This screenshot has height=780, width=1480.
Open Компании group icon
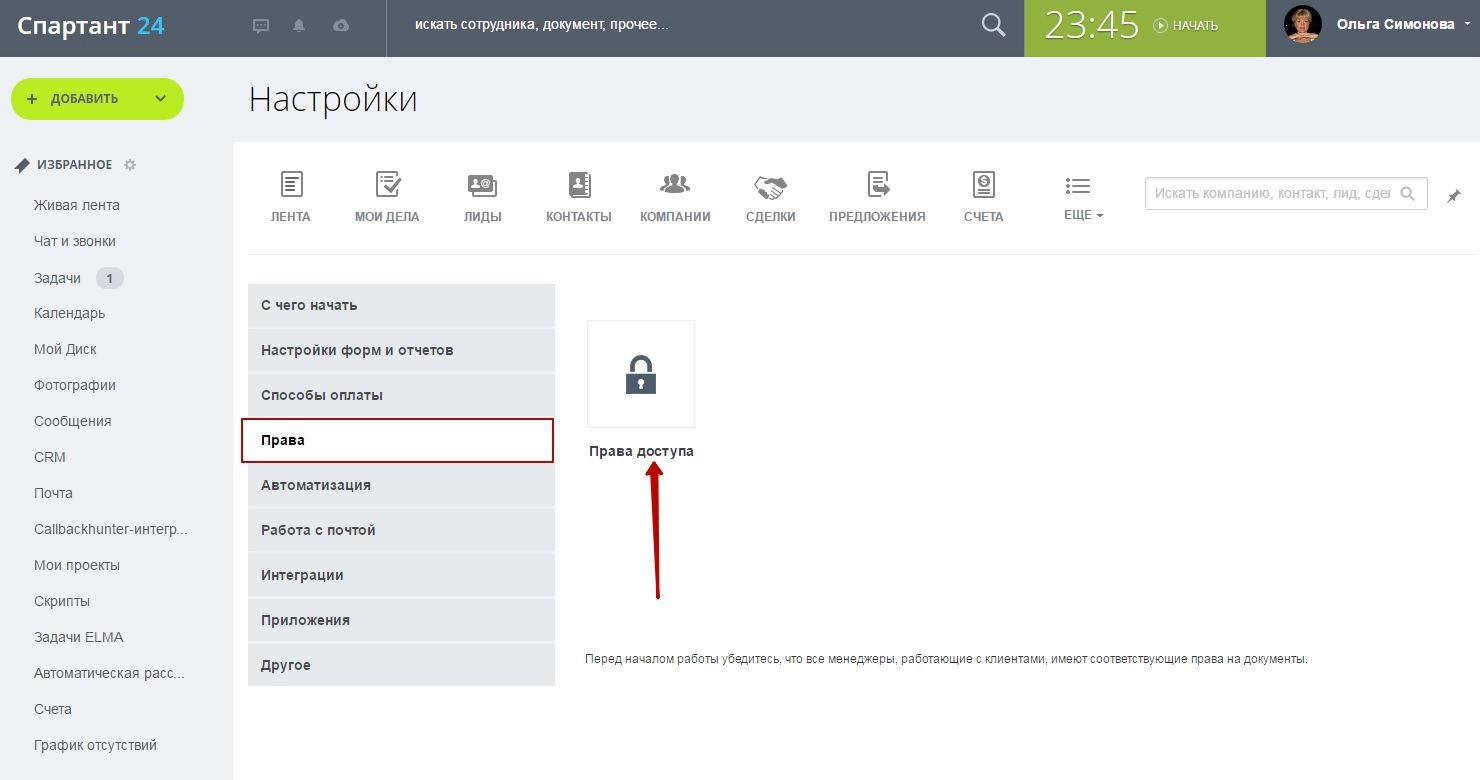point(675,185)
